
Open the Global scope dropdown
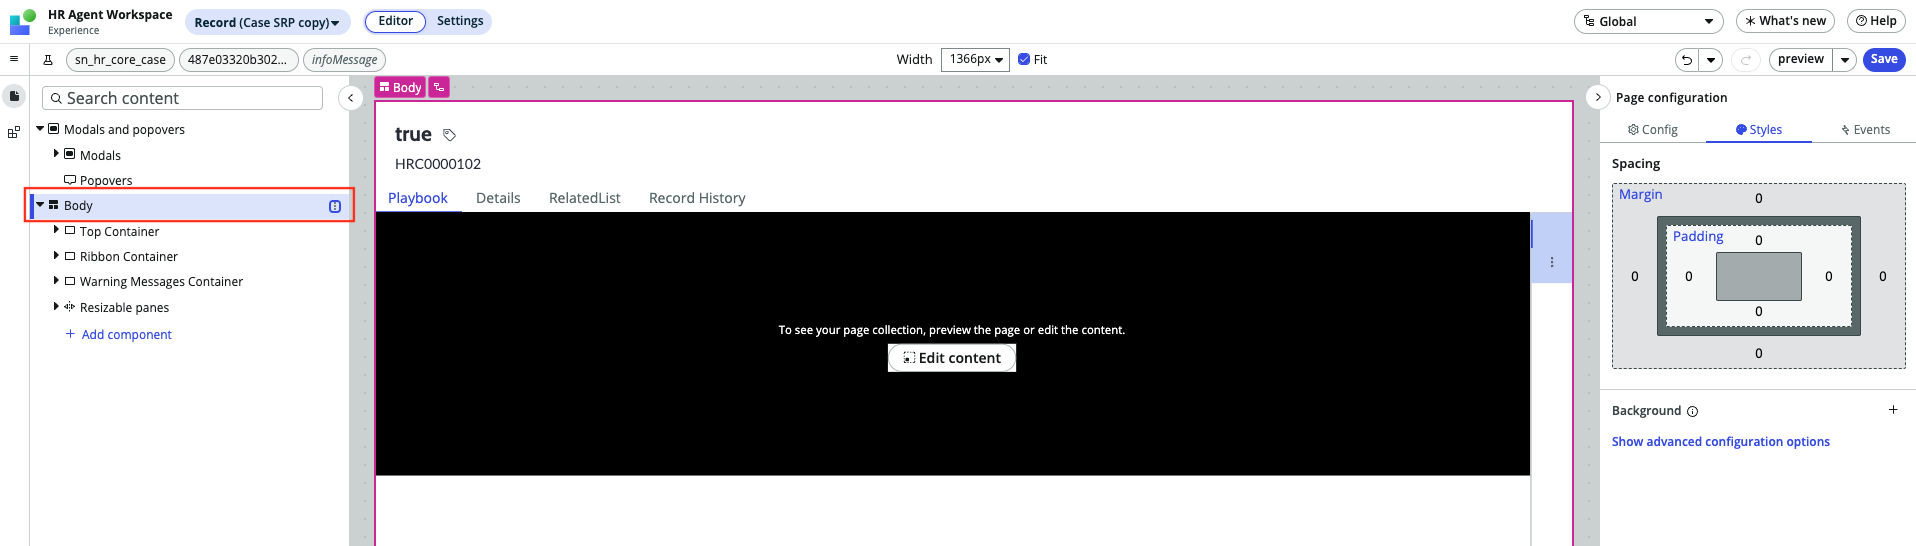pos(1649,21)
